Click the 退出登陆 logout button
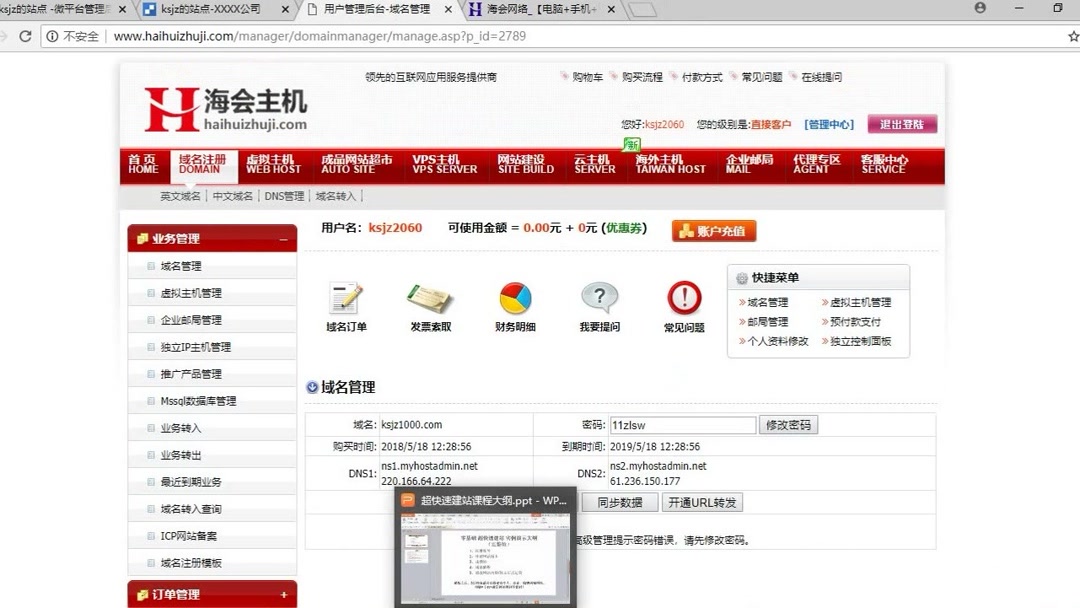This screenshot has width=1080, height=608. 903,124
